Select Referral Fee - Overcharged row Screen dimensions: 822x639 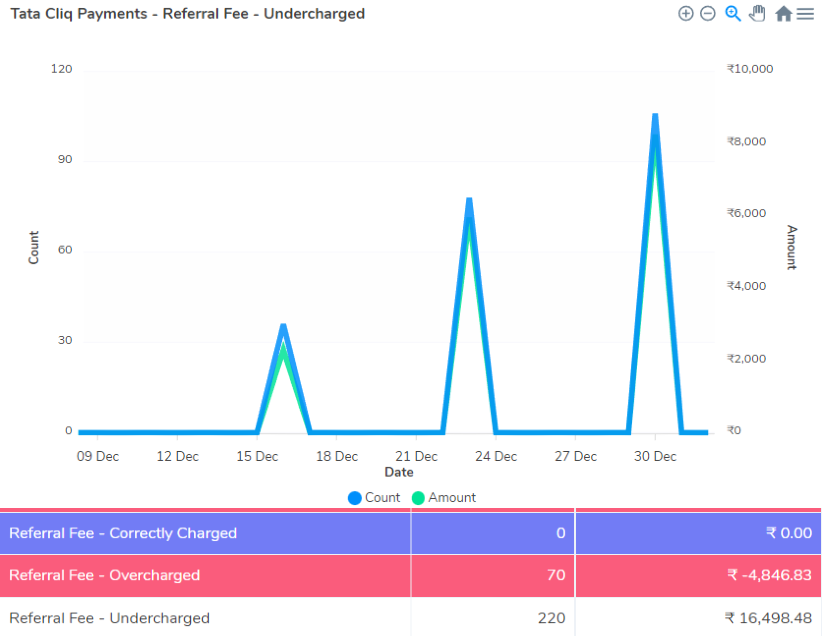point(410,575)
